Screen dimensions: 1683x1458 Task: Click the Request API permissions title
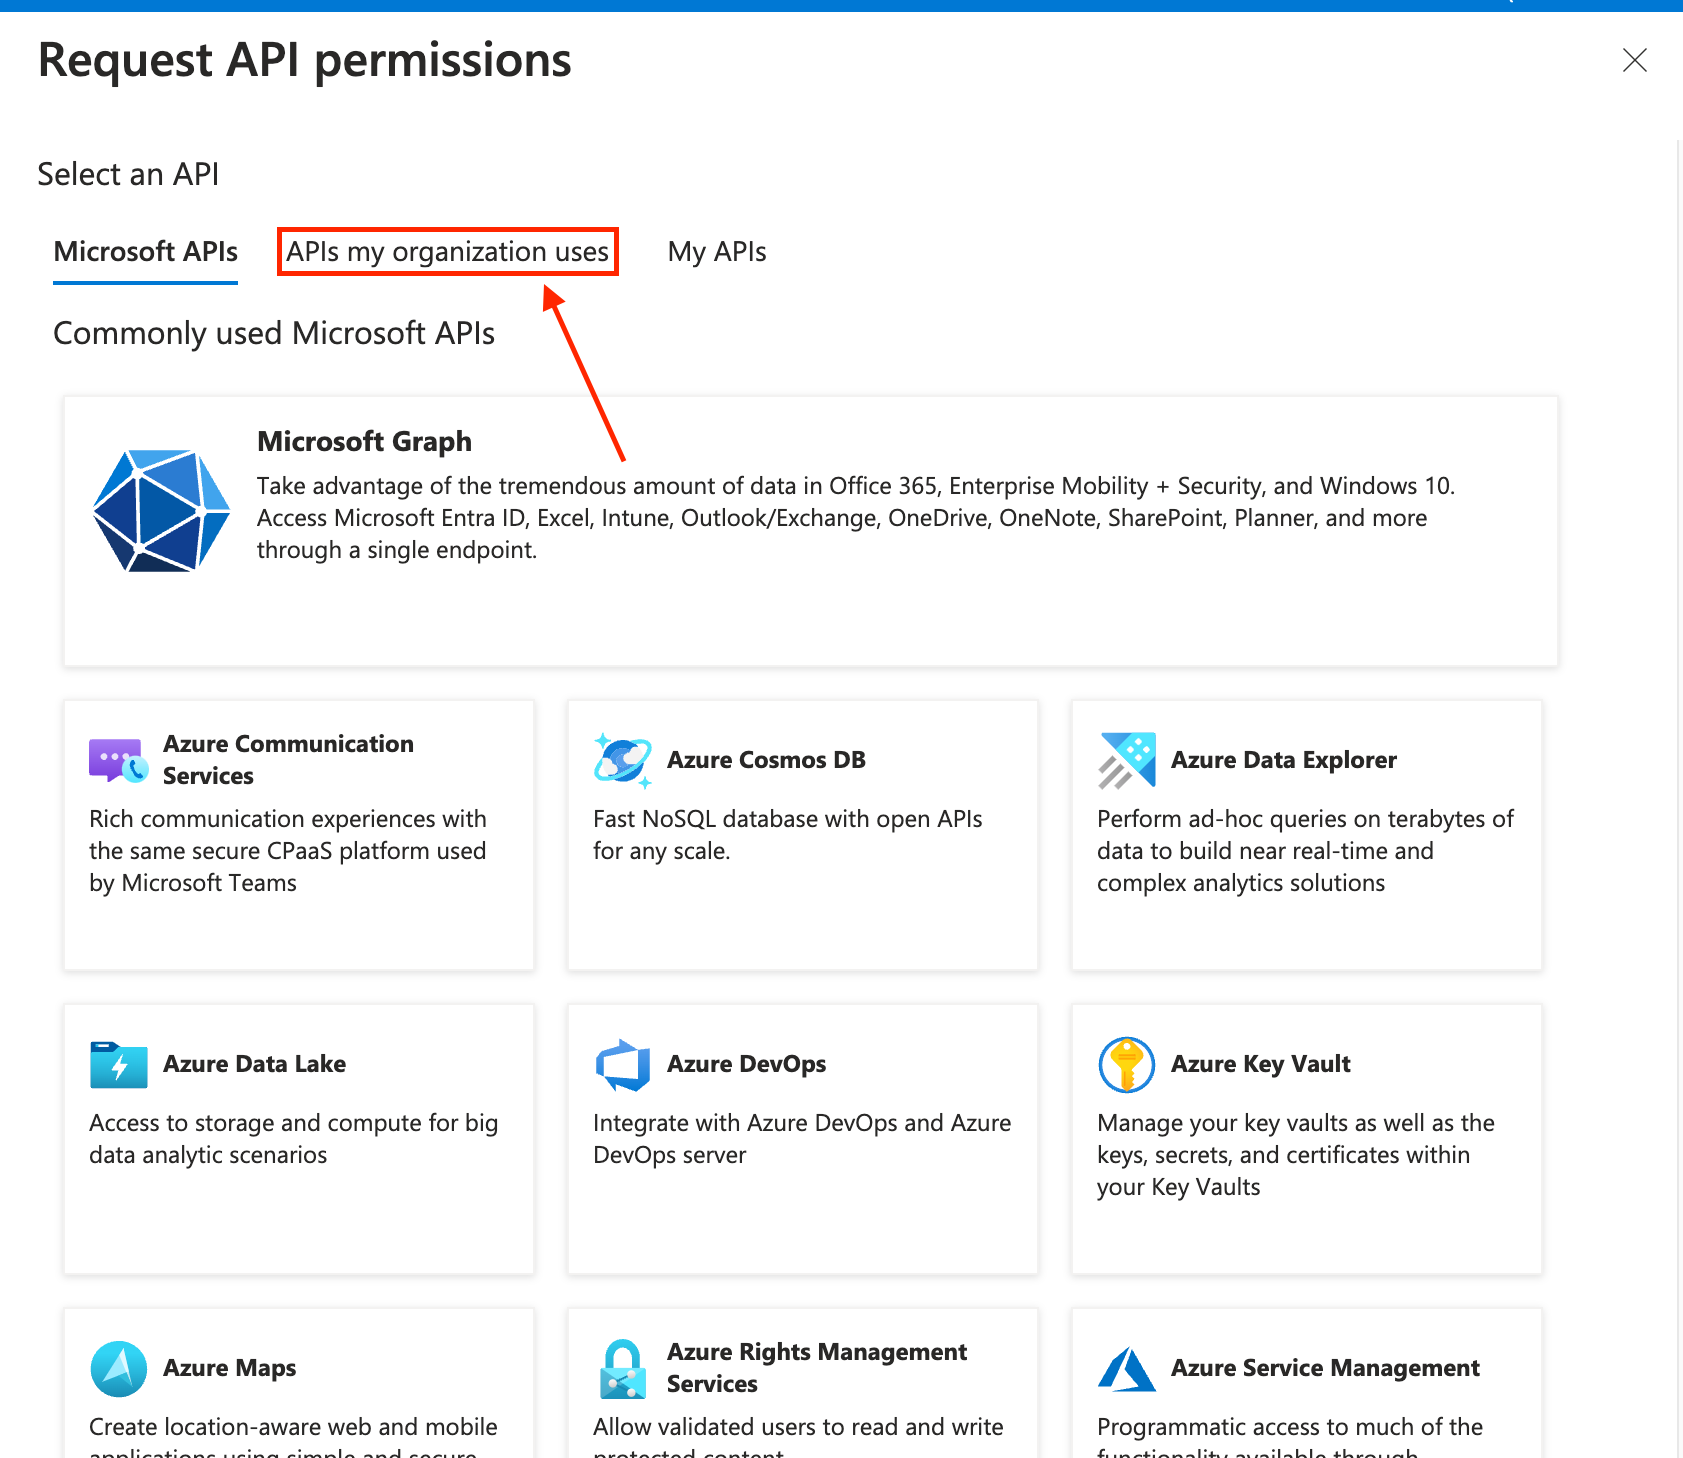[x=304, y=60]
